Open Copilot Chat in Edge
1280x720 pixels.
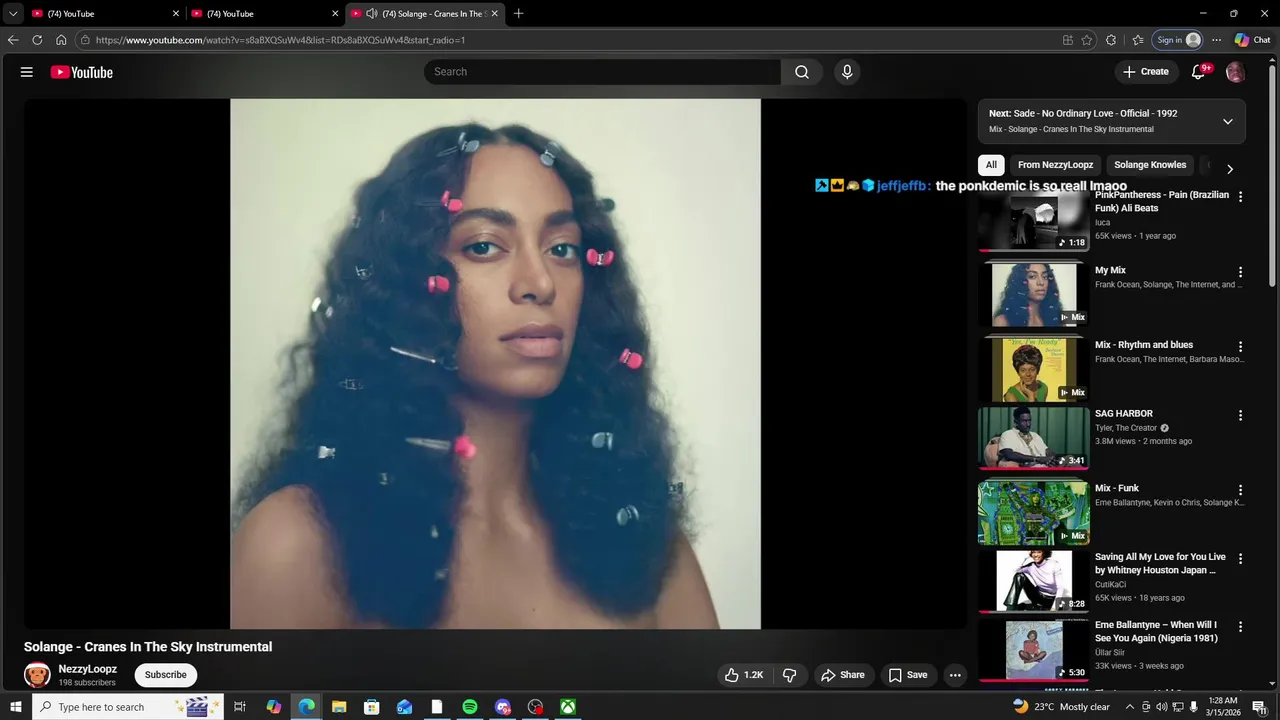click(x=1253, y=40)
